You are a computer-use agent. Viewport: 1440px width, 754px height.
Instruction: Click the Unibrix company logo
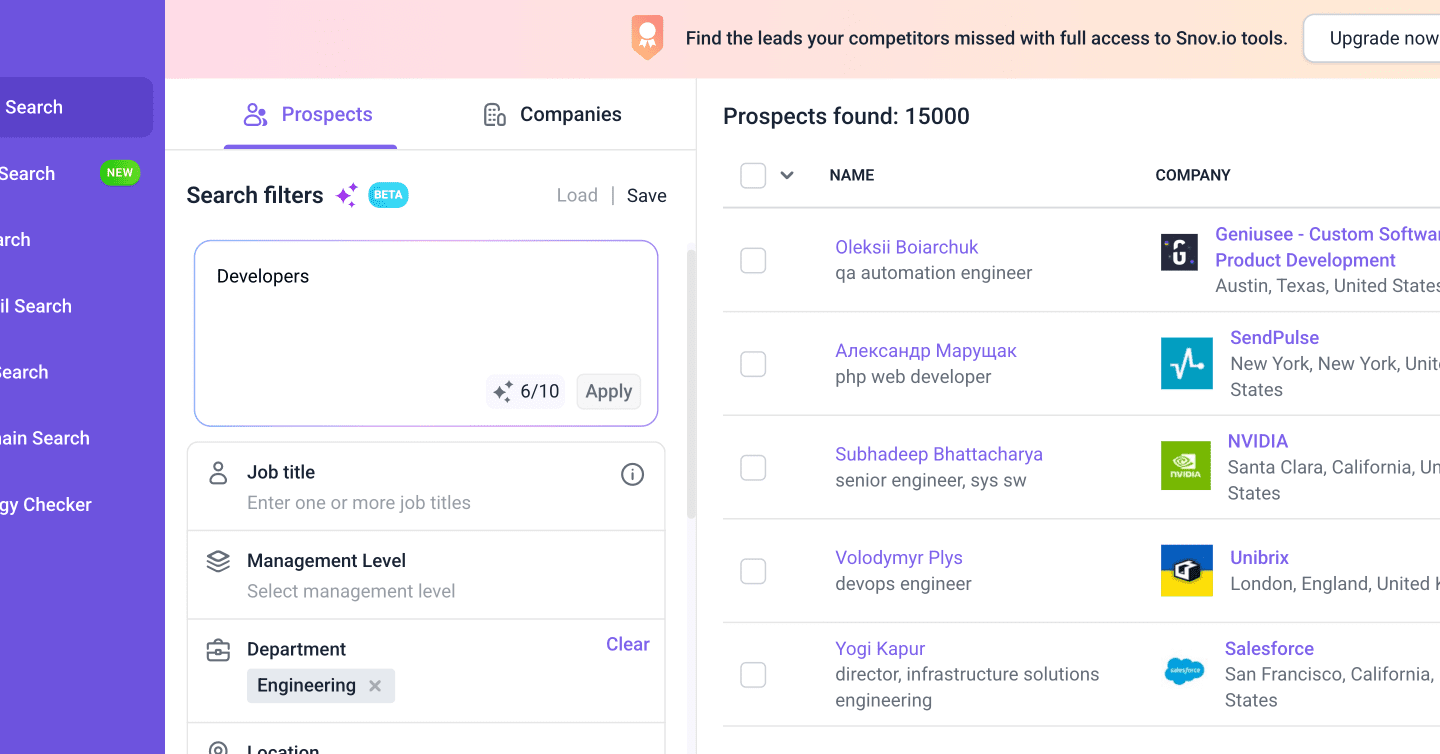tap(1186, 571)
